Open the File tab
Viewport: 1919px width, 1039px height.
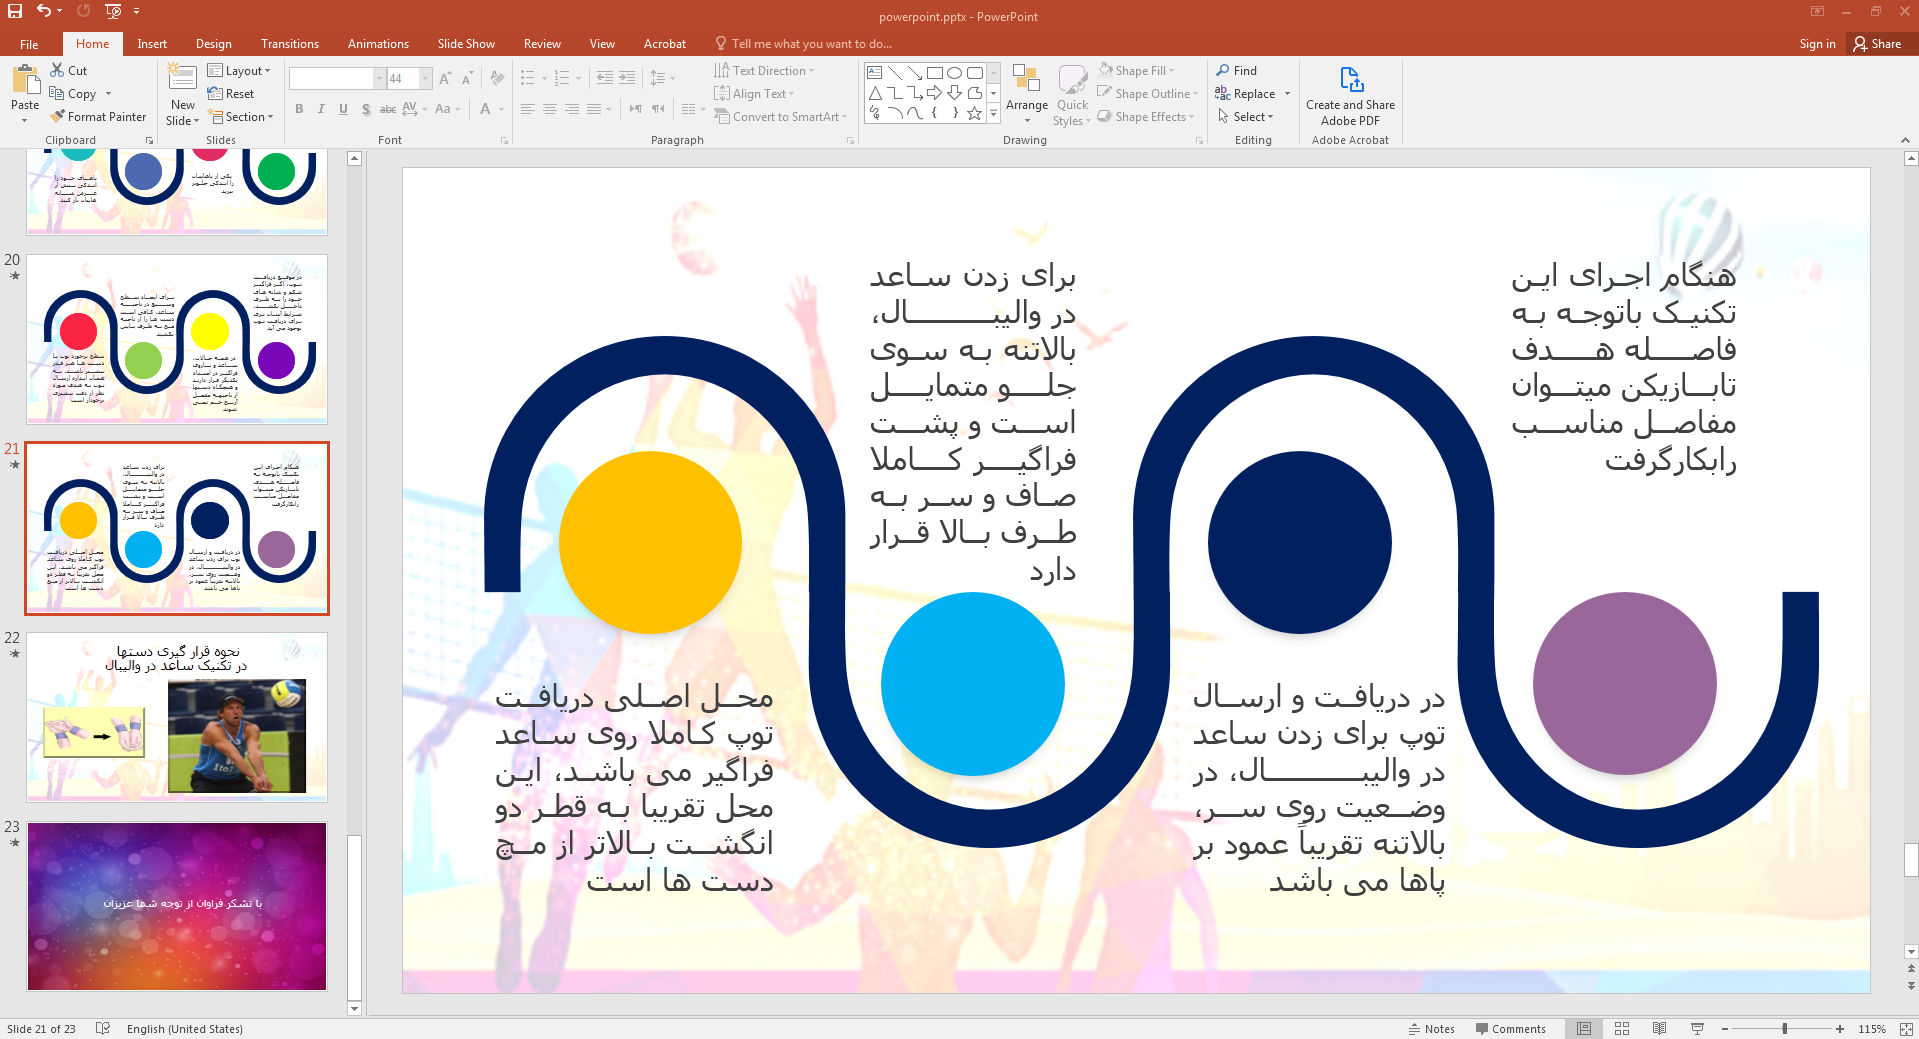click(x=29, y=44)
